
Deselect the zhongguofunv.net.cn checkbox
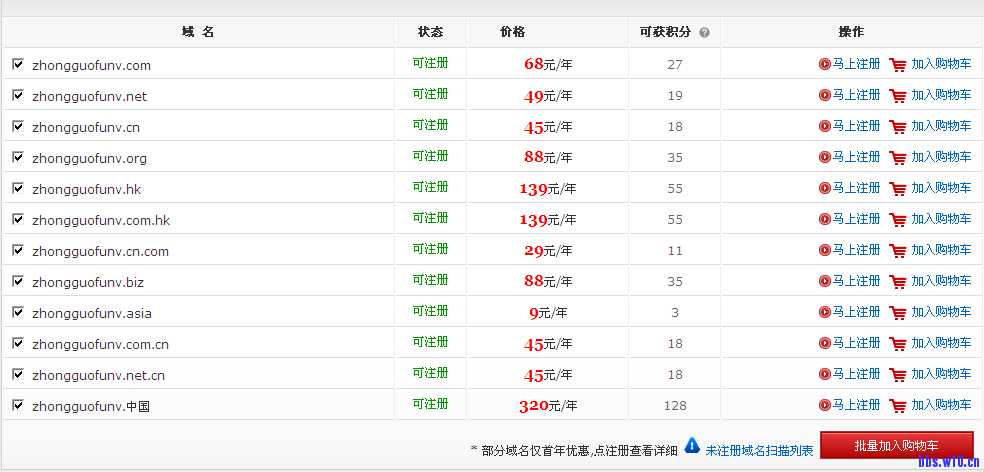[18, 374]
